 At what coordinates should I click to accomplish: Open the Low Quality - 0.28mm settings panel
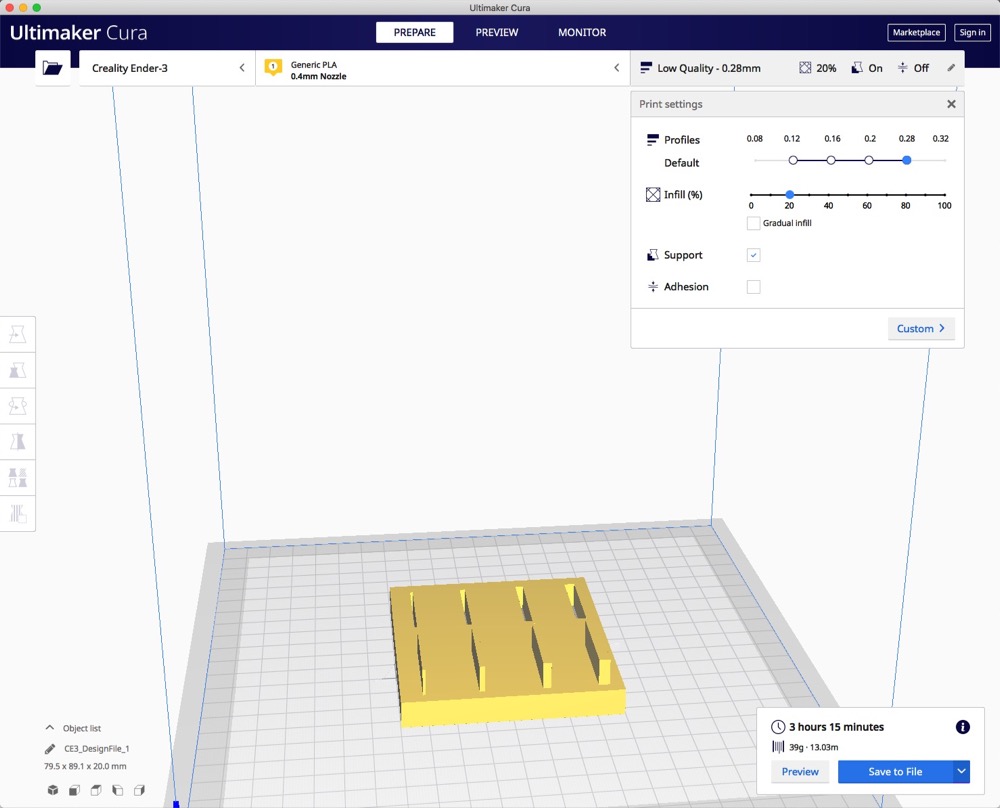[x=797, y=68]
